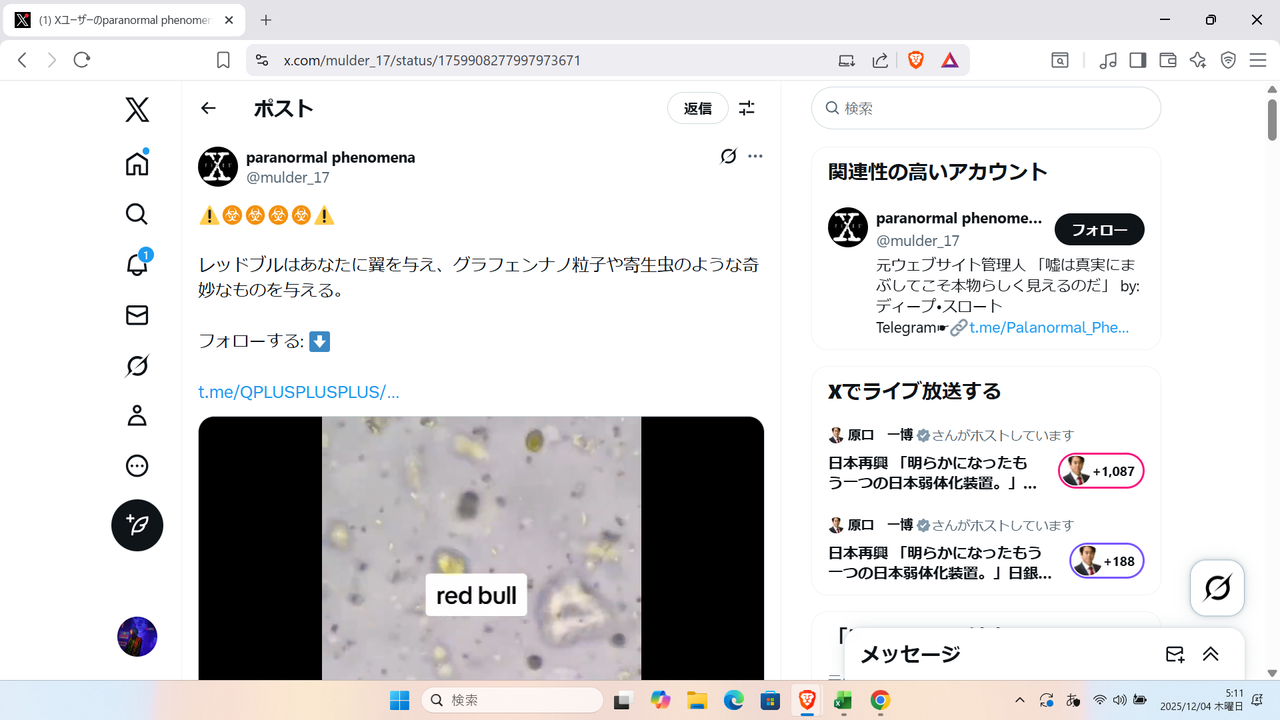Click the 返信 reply button
The width and height of the screenshot is (1280, 720).
[x=697, y=108]
